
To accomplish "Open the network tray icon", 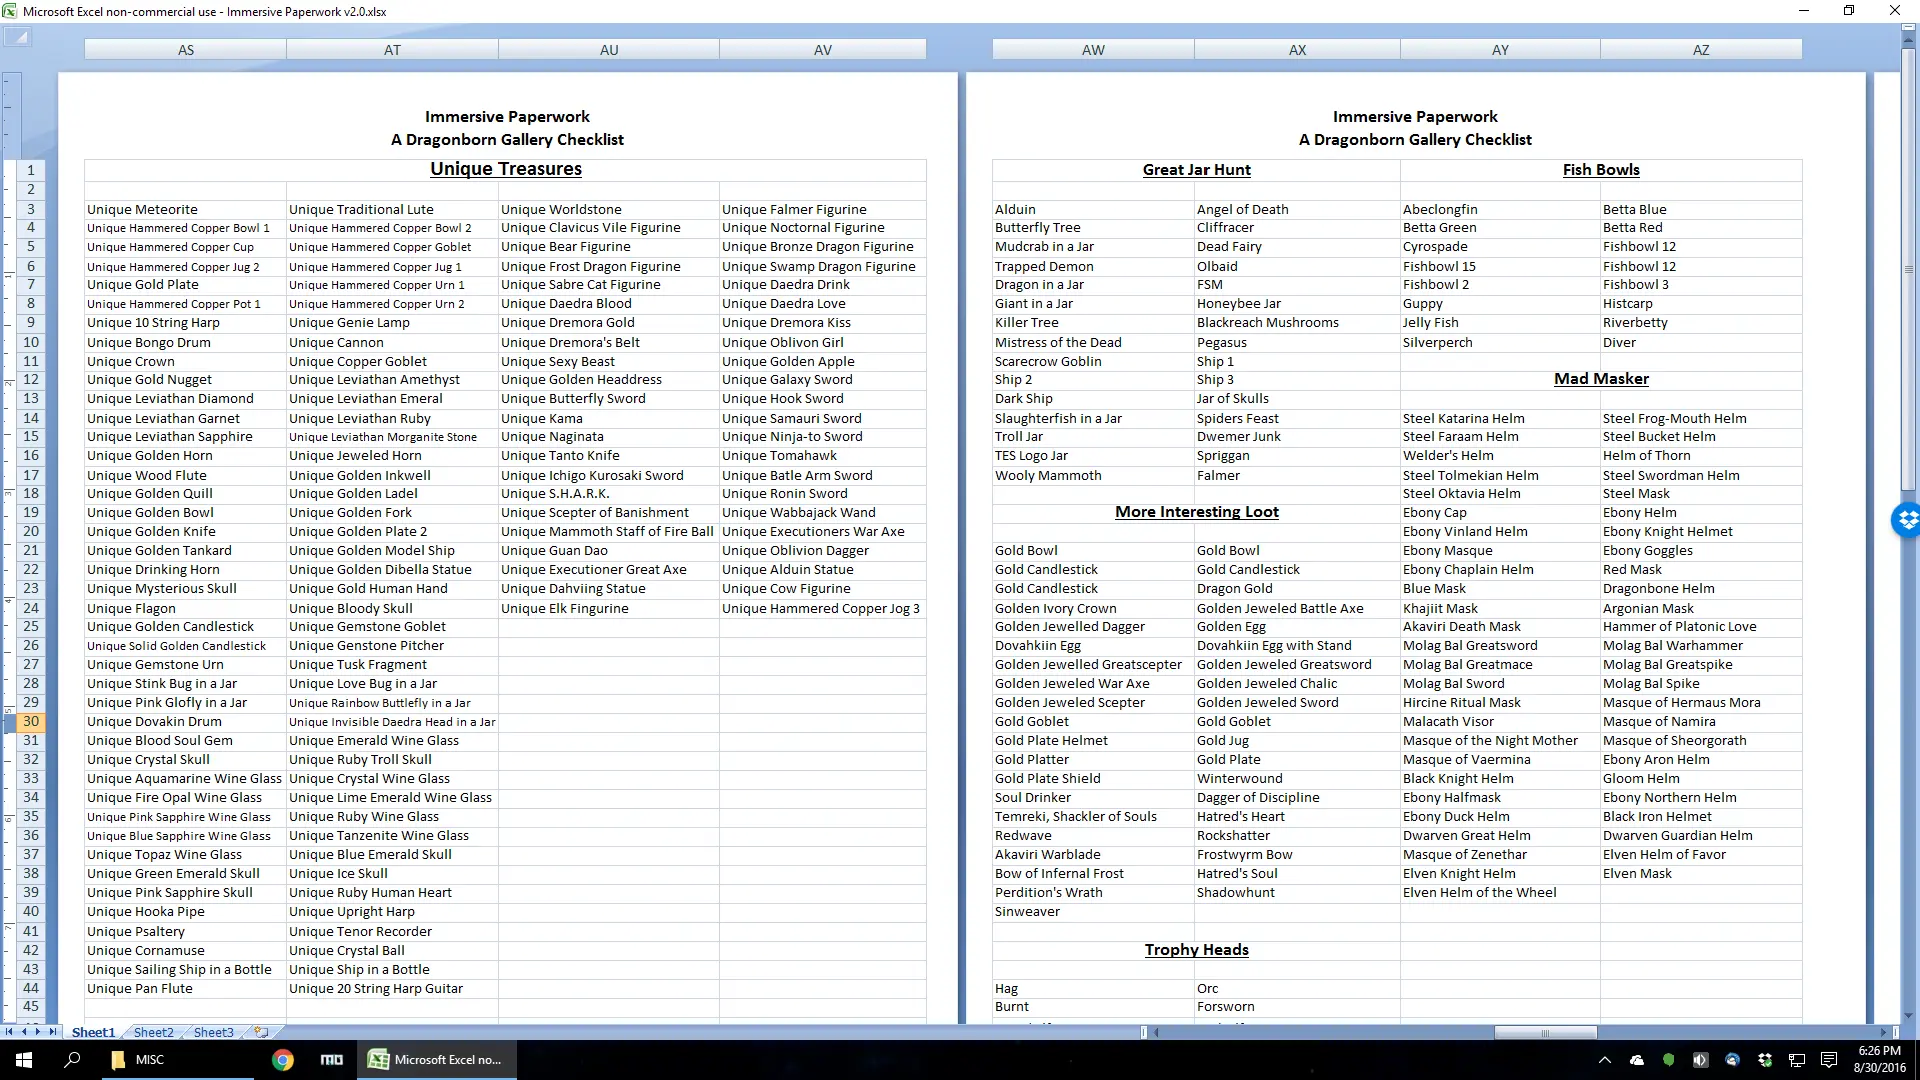I will point(1797,1060).
